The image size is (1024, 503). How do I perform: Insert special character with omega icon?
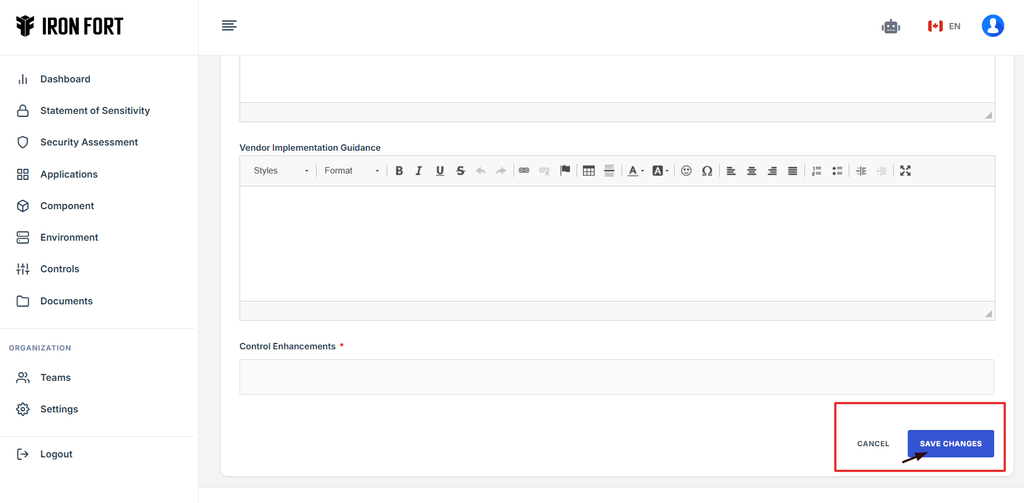pyautogui.click(x=707, y=171)
